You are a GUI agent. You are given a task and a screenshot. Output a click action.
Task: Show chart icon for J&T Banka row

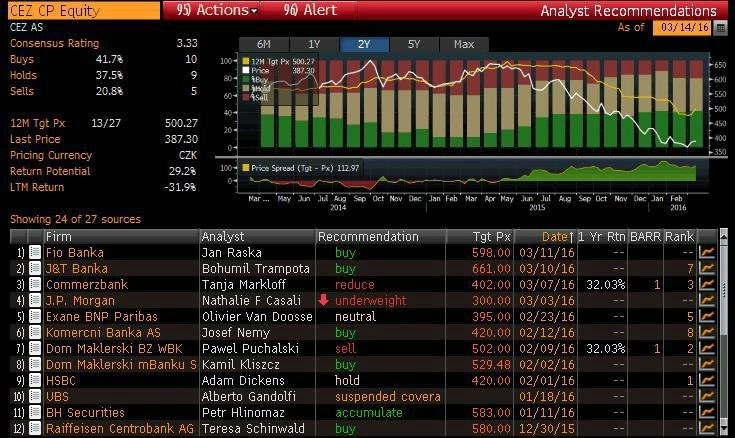click(706, 268)
